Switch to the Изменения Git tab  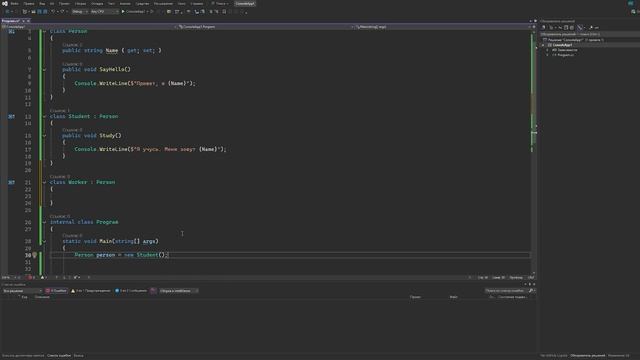(x=619, y=356)
